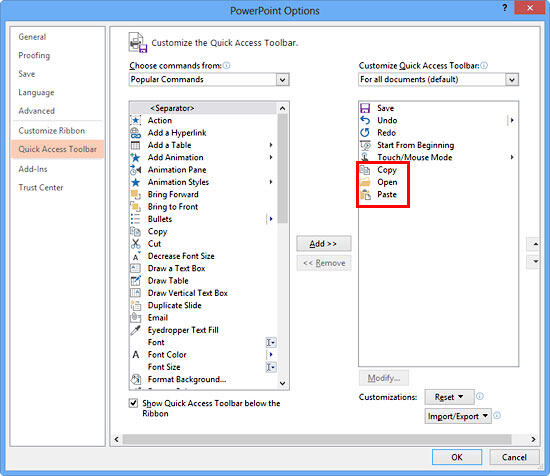The width and height of the screenshot is (550, 476).
Task: Select the <Separator> item in the commands list
Action: tap(203, 108)
